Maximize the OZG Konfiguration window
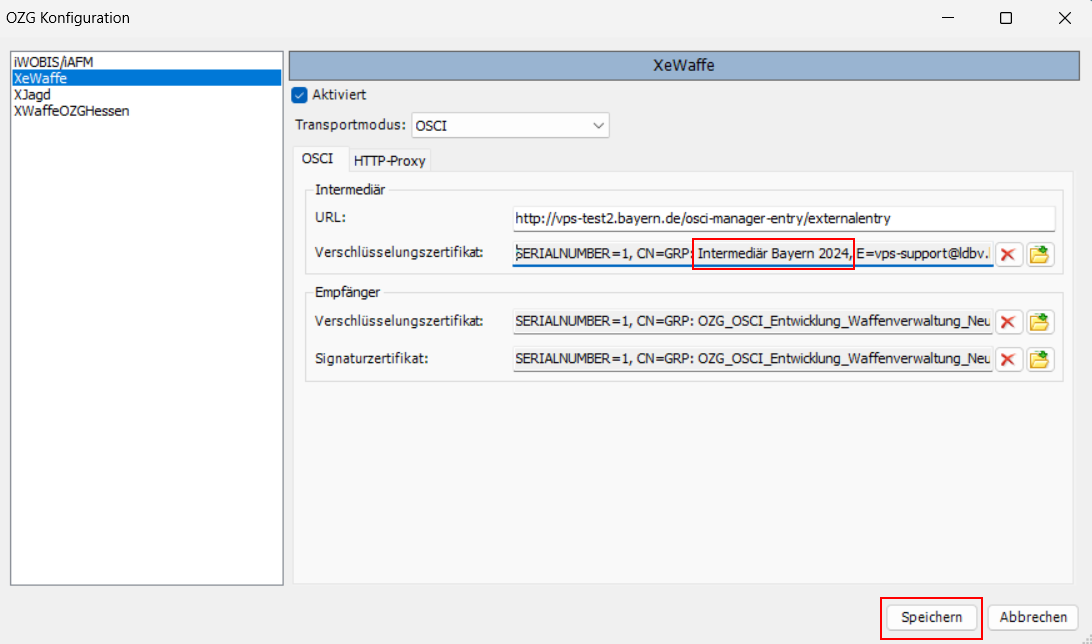The width and height of the screenshot is (1092, 644). pyautogui.click(x=1006, y=18)
